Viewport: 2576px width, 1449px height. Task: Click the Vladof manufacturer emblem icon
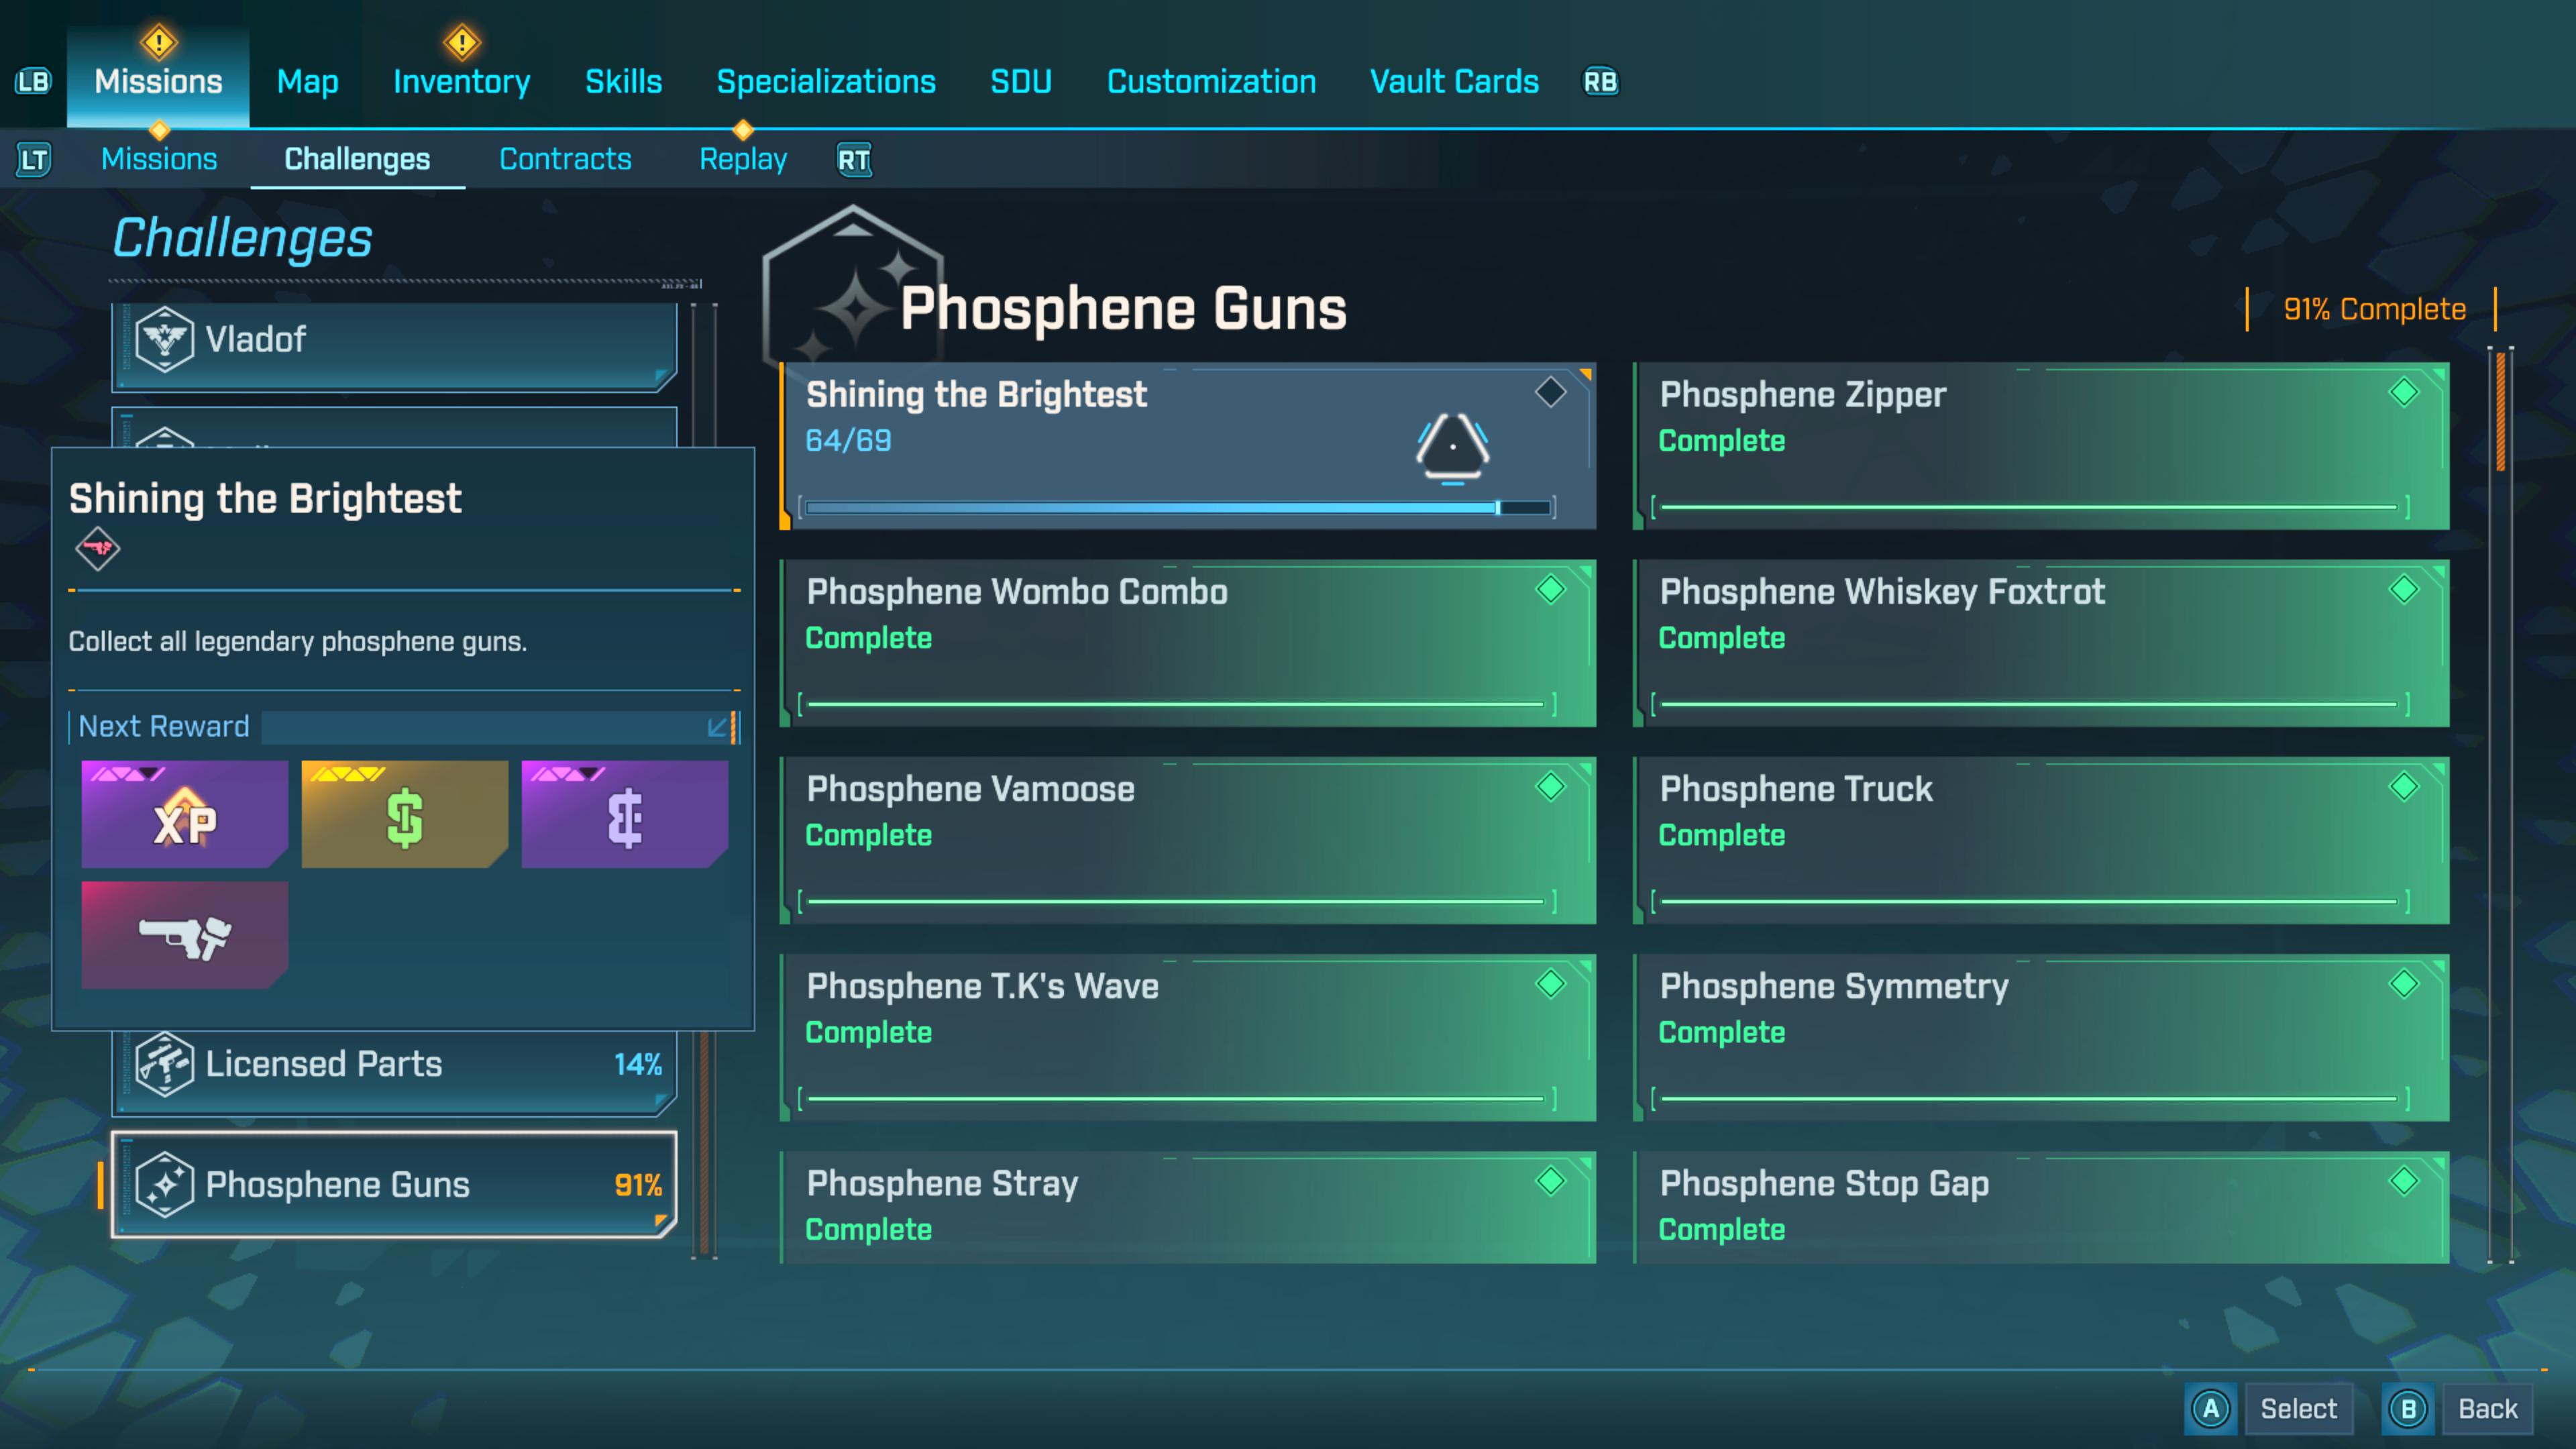tap(164, 340)
